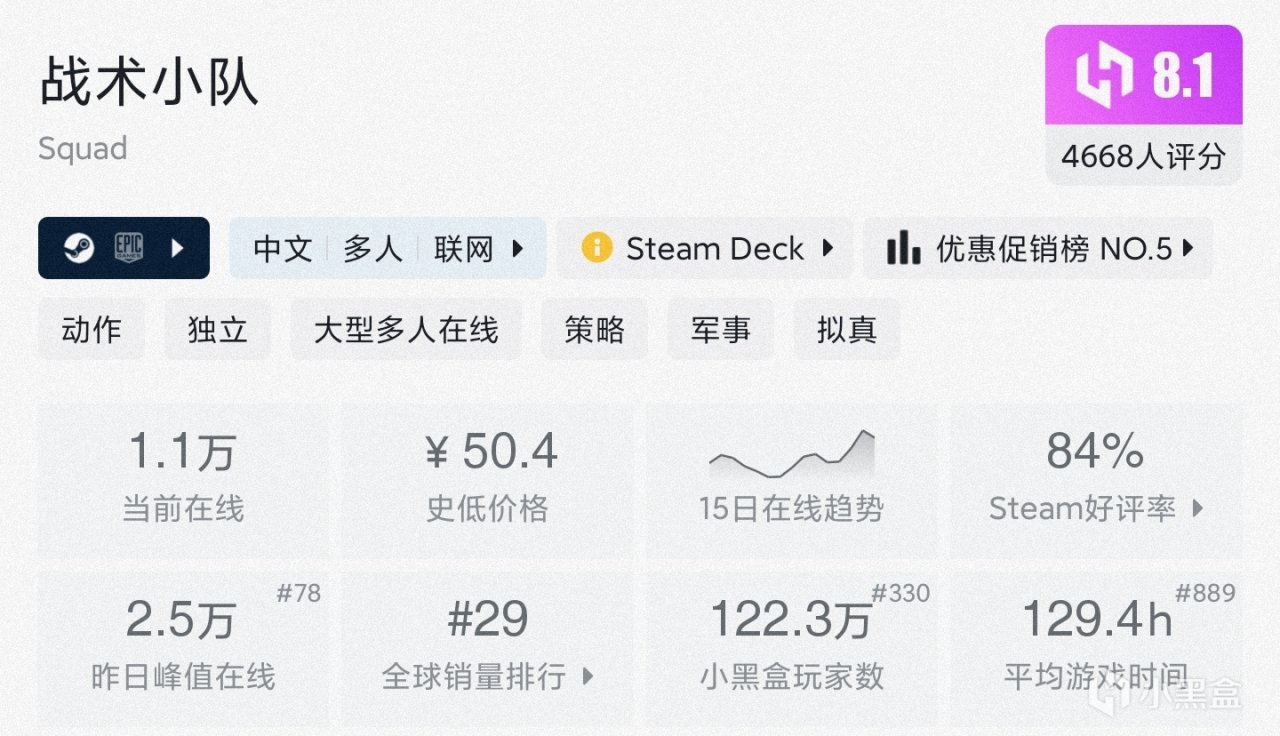Open the 4668人评分 rating count
This screenshot has width=1280, height=736.
(1143, 156)
